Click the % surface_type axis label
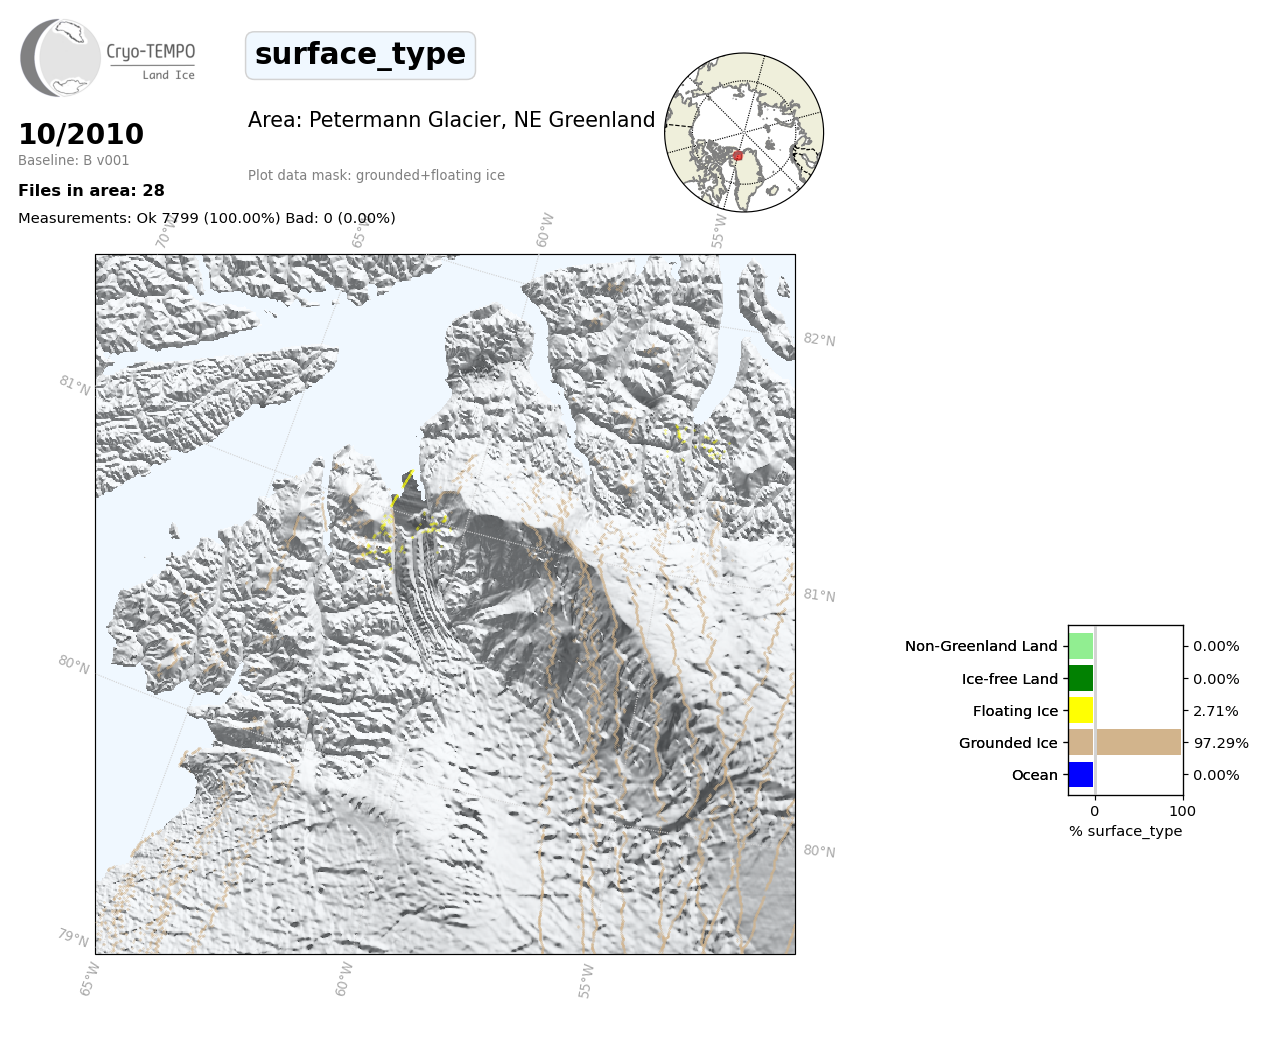The width and height of the screenshot is (1272, 1060). click(x=1125, y=831)
